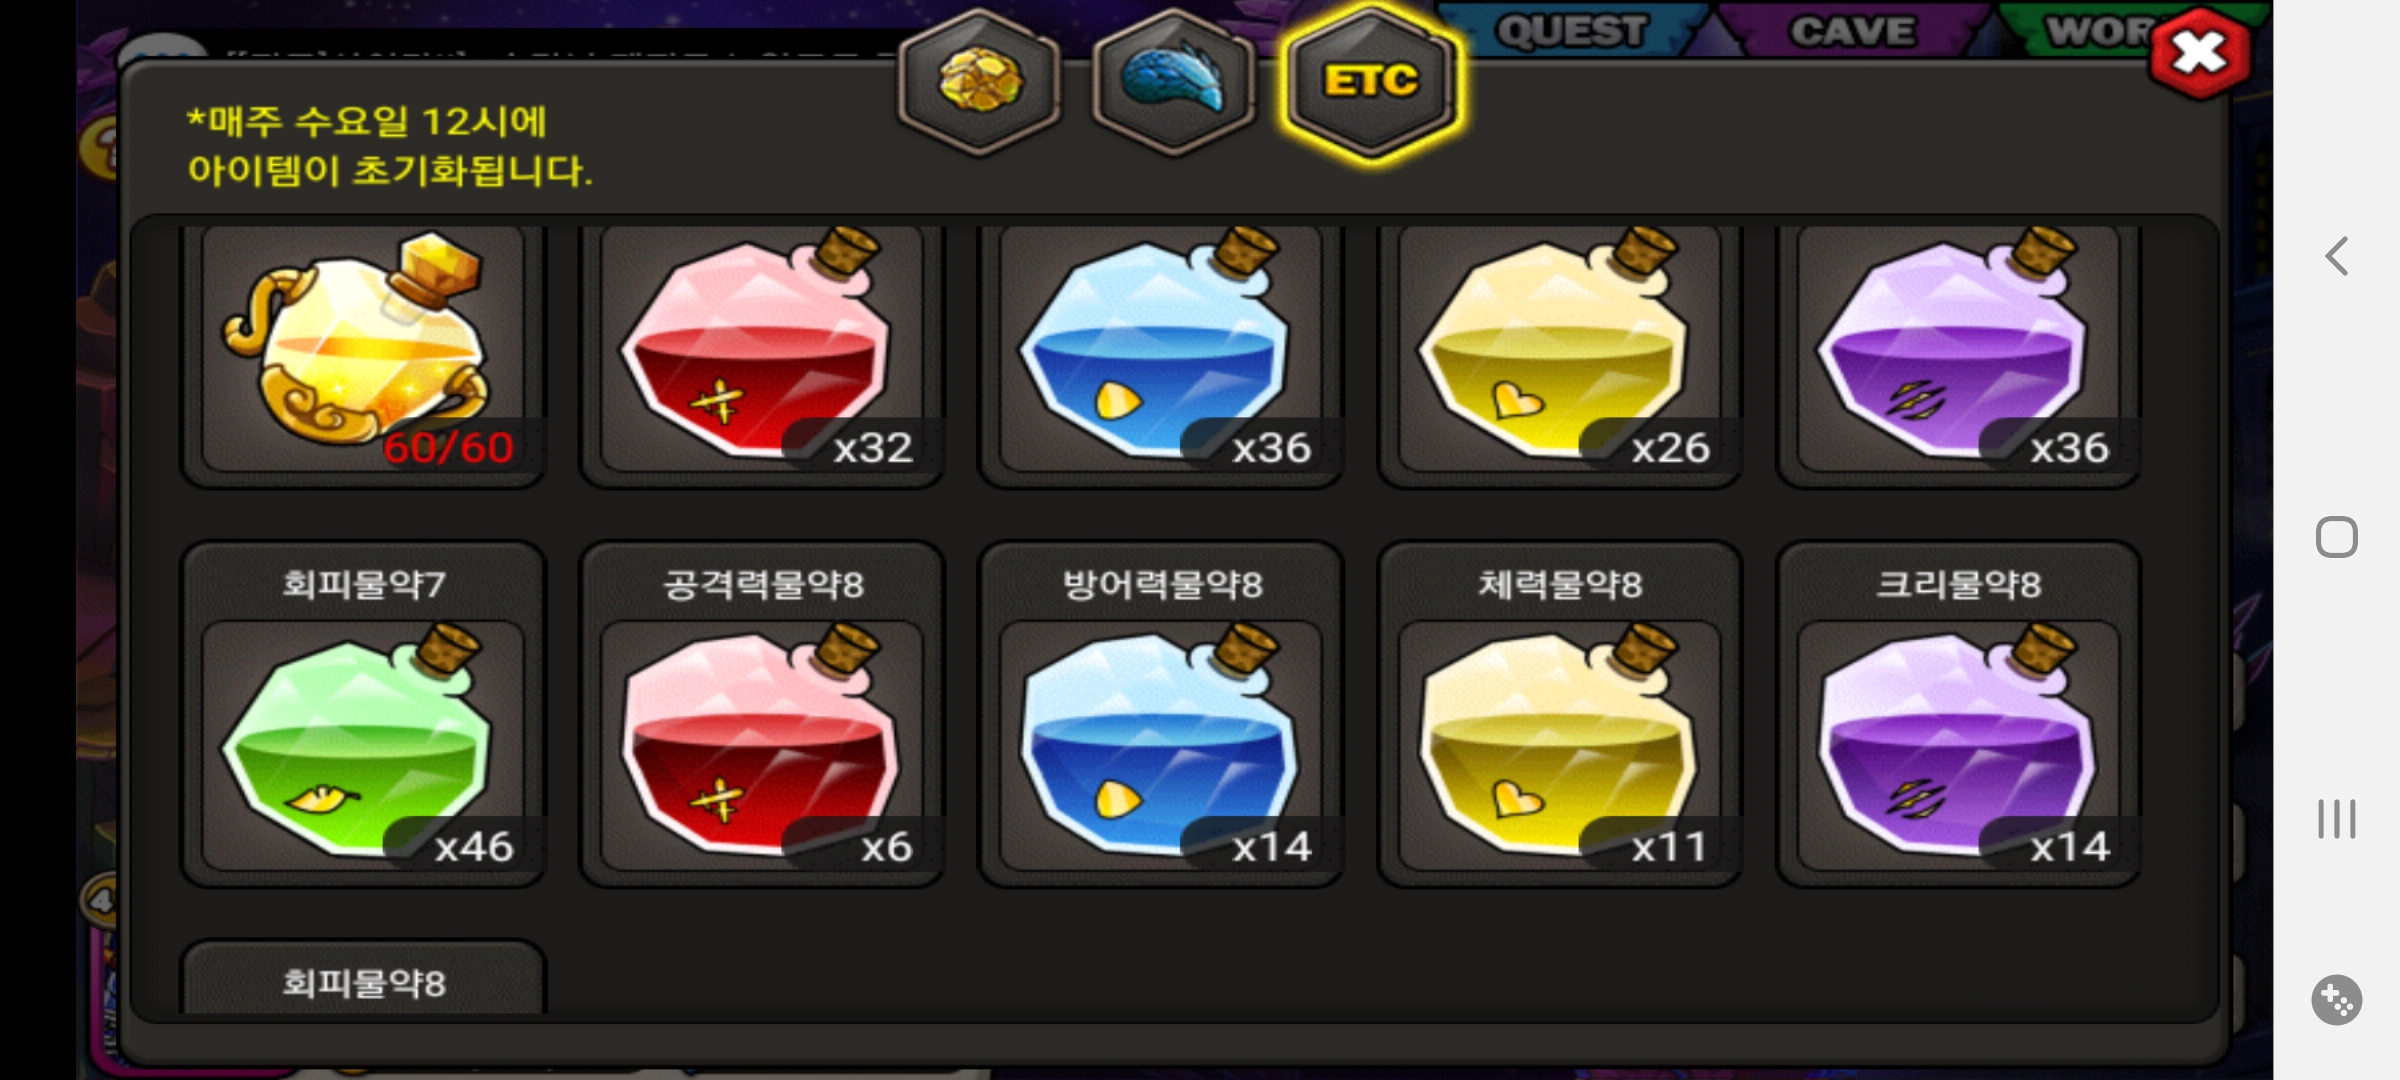Open the game tools controller icon
The image size is (2400, 1080).
[2337, 999]
